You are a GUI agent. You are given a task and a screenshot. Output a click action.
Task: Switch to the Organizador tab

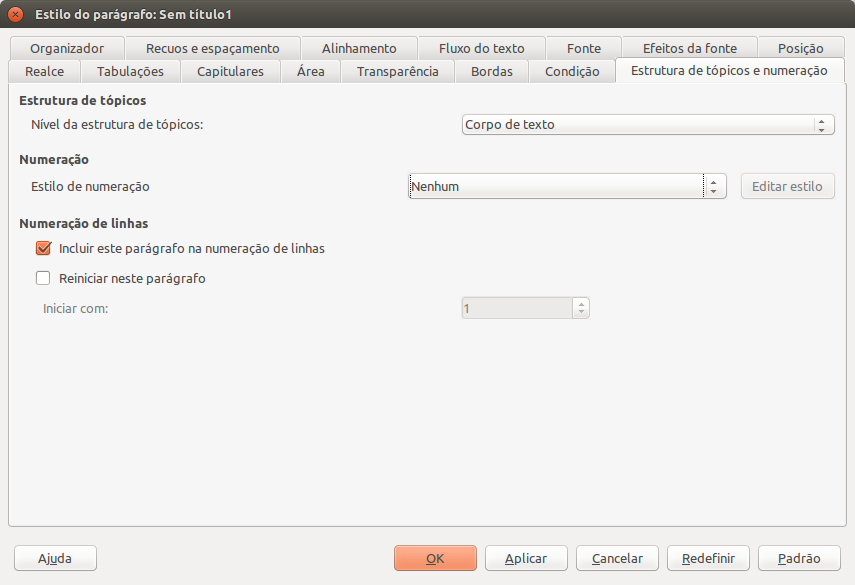click(x=67, y=49)
